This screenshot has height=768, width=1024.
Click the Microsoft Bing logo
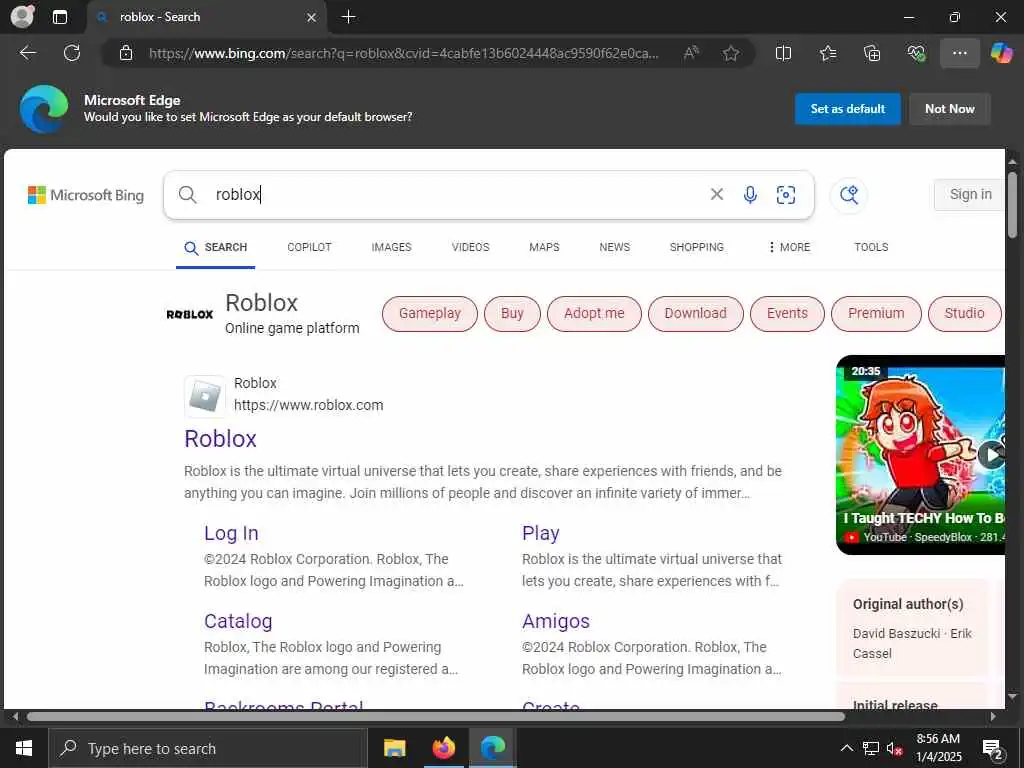(x=86, y=195)
